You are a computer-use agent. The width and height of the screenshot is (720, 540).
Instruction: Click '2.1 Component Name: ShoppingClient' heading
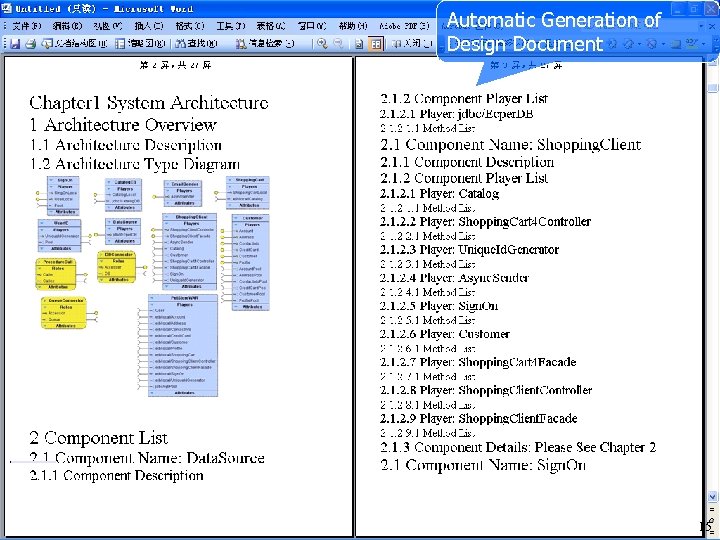pyautogui.click(x=511, y=144)
